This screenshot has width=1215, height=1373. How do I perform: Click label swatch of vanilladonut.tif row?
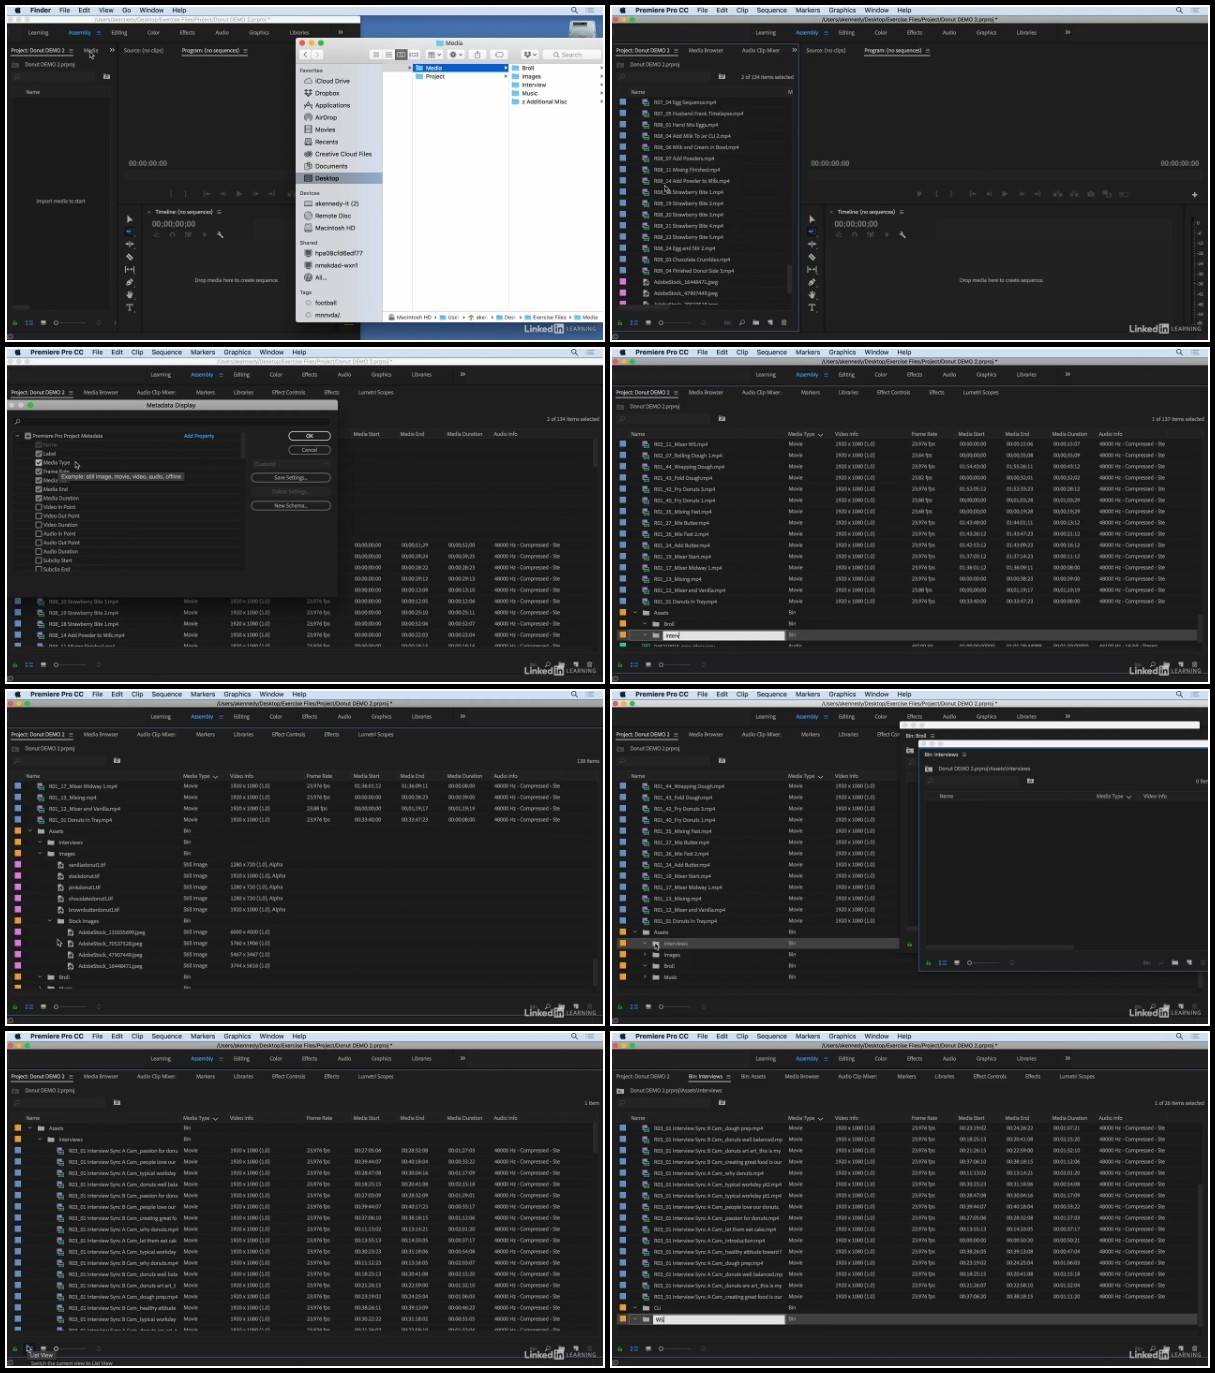coord(17,864)
